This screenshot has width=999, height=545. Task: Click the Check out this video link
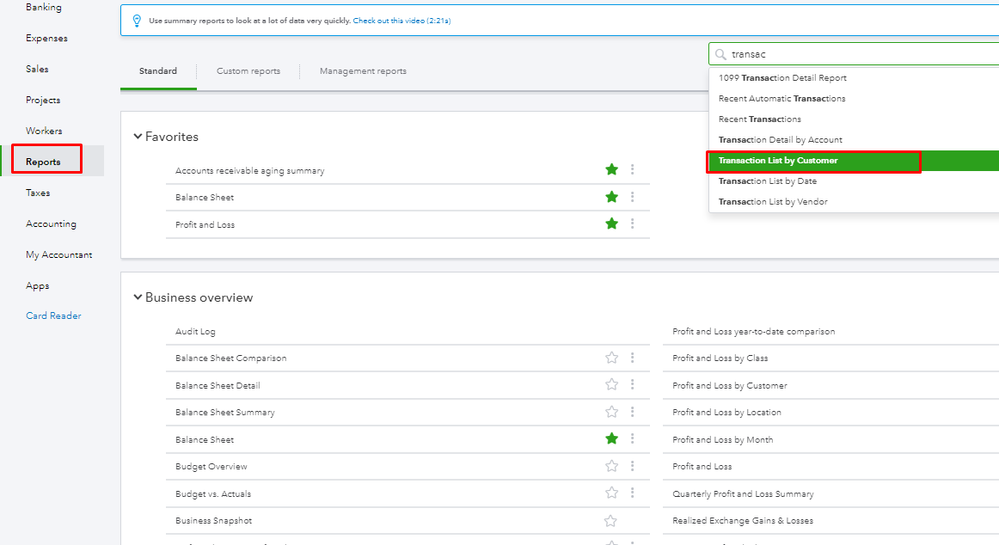[401, 20]
